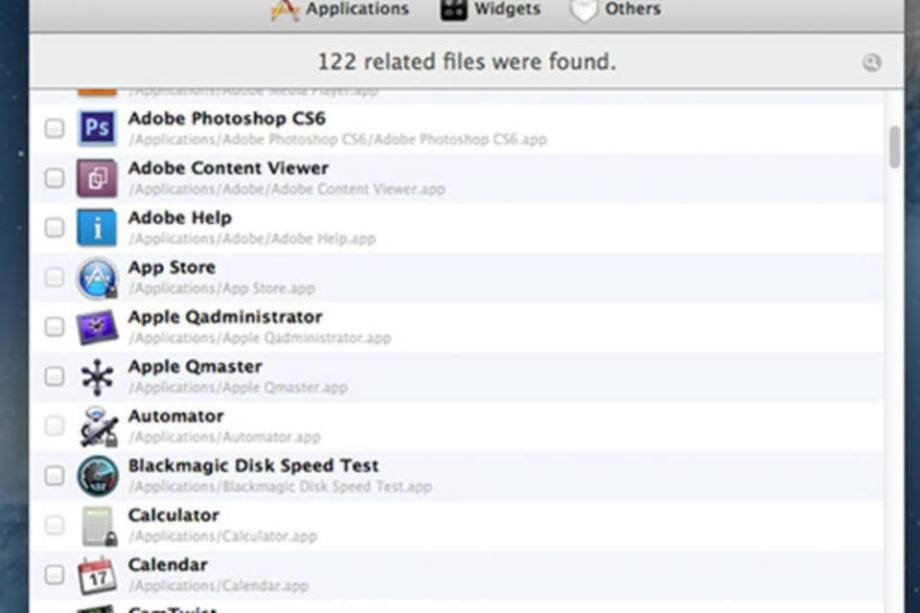Click the vertical scrollbar thumb
This screenshot has width=920, height=613.
[x=895, y=147]
